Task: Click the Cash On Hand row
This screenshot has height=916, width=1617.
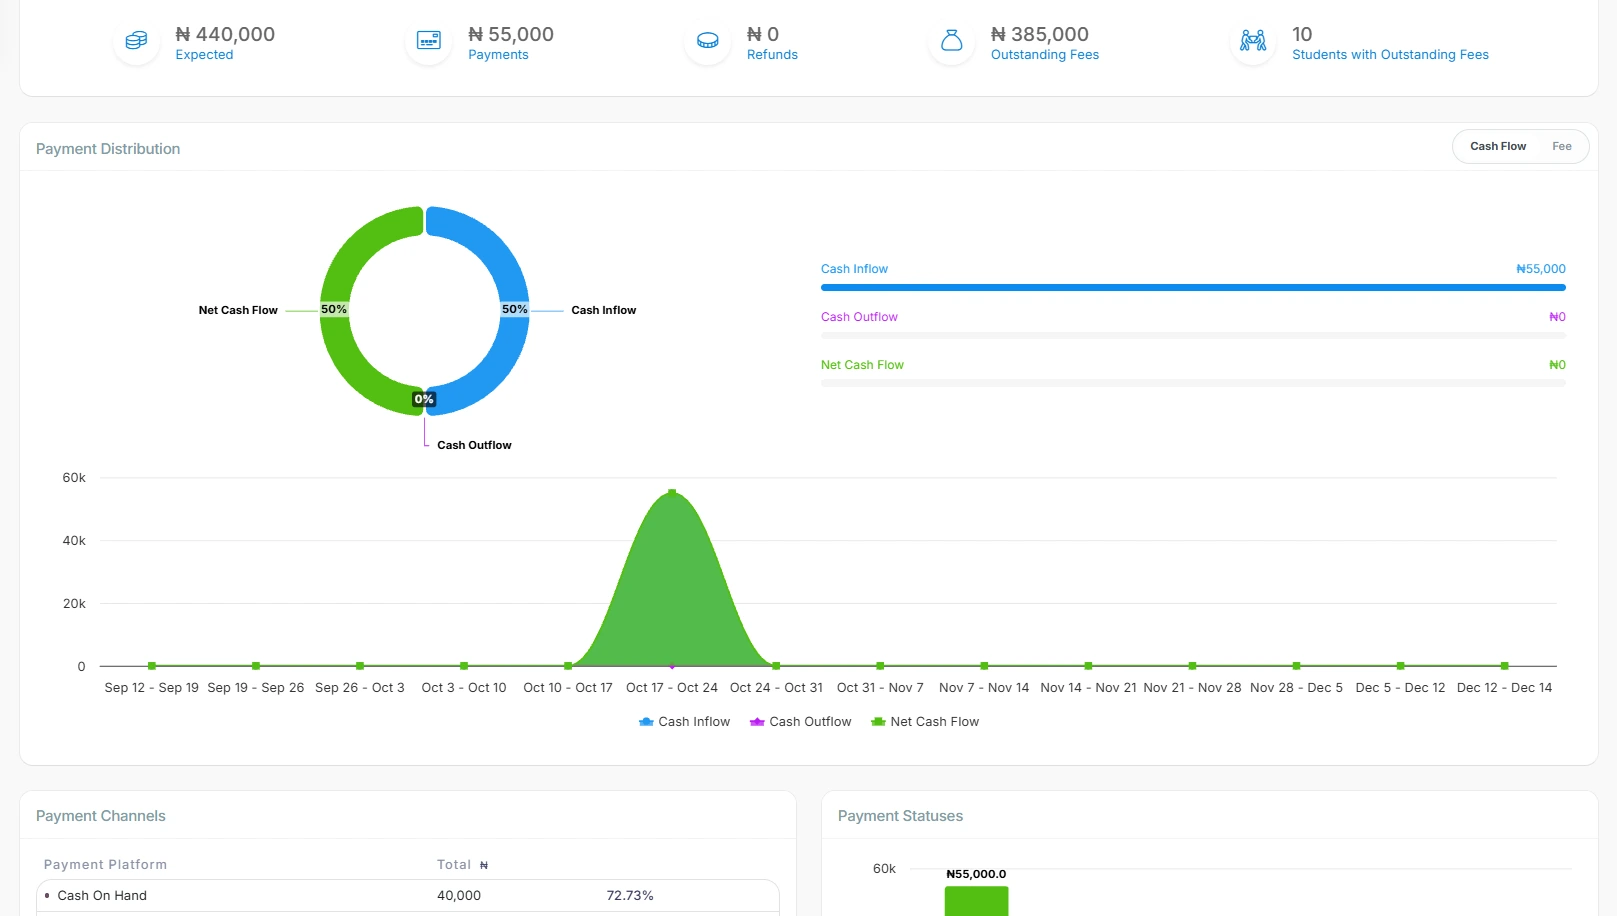Action: point(408,896)
